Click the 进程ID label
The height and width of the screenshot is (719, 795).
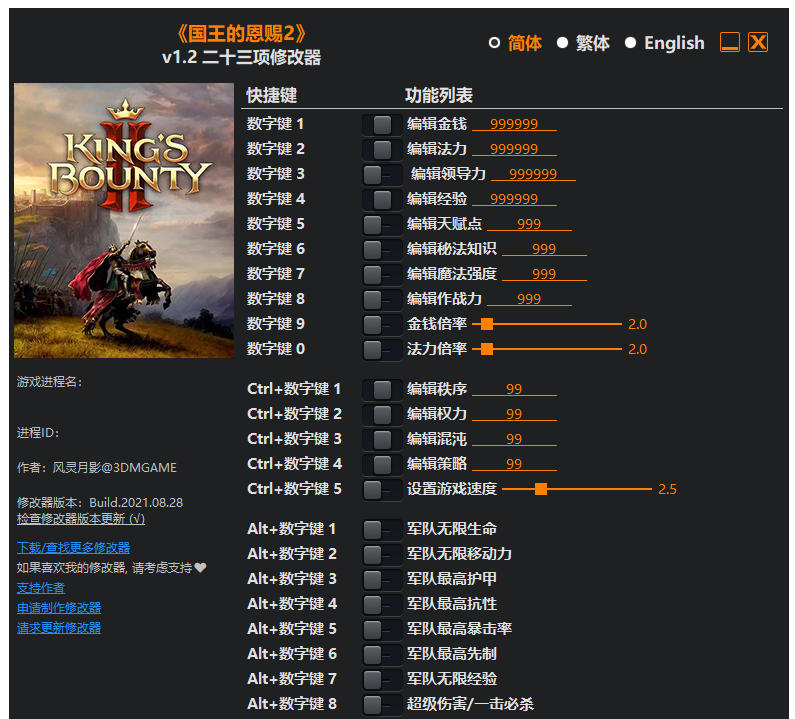click(38, 433)
